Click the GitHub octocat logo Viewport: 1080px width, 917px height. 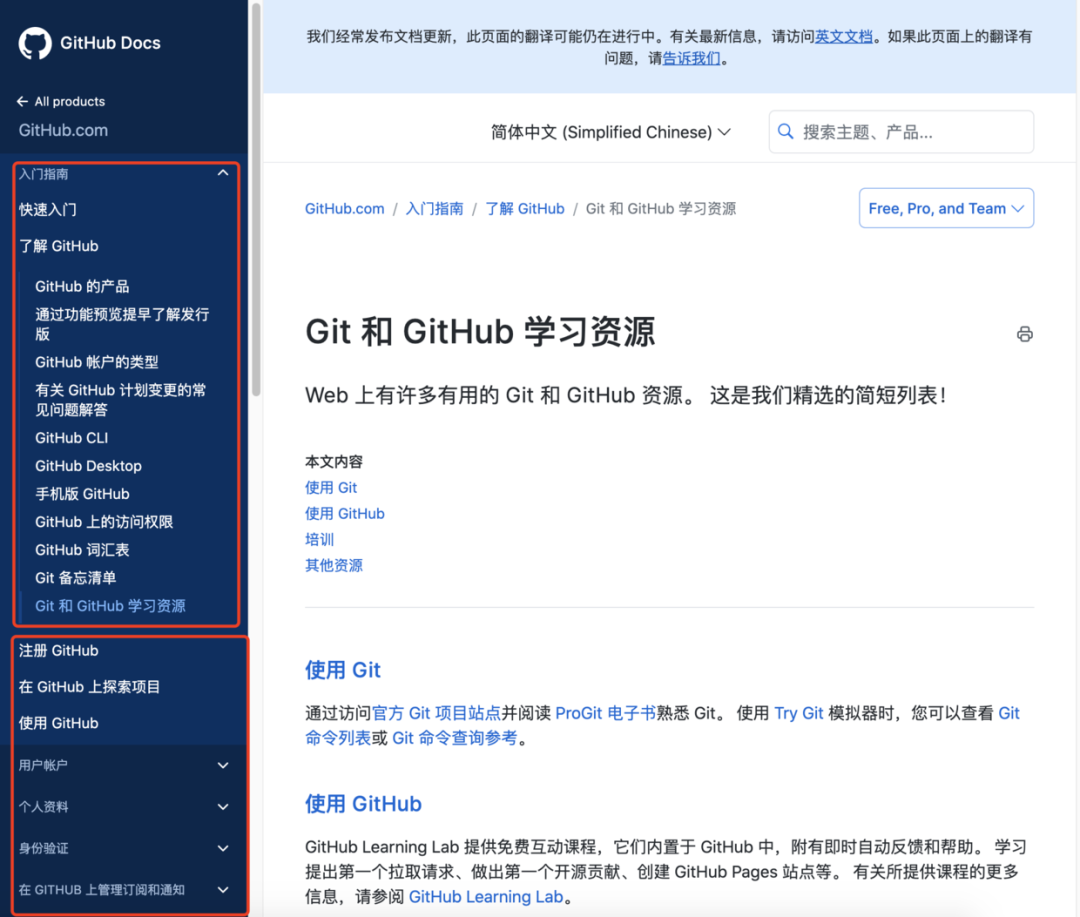point(34,43)
